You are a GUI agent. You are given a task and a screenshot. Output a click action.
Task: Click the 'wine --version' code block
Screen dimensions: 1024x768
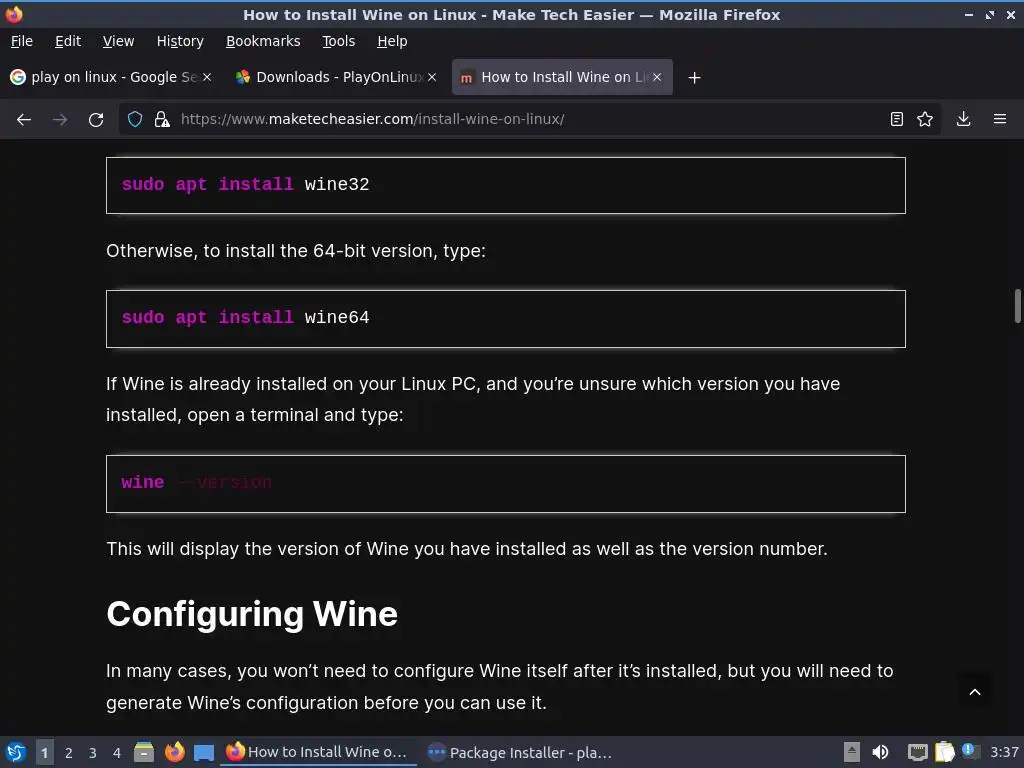click(x=505, y=484)
